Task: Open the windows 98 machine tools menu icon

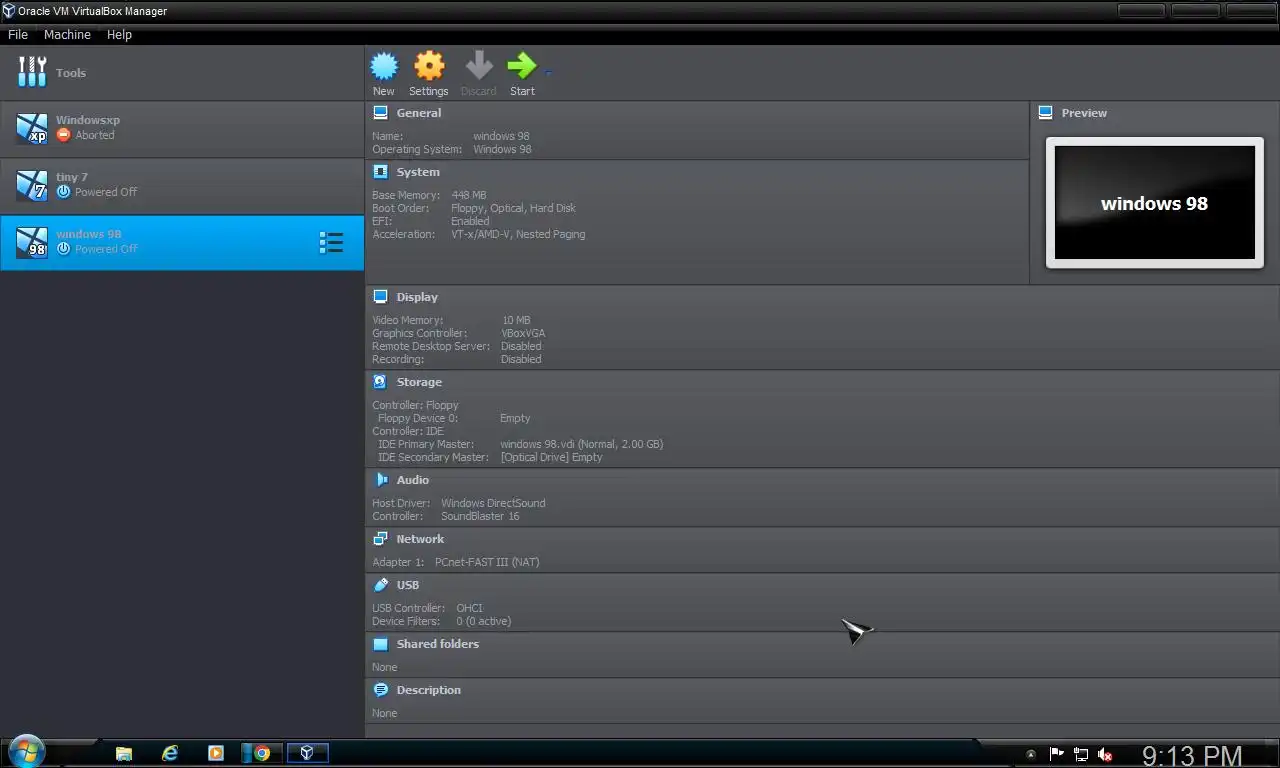Action: pyautogui.click(x=331, y=243)
